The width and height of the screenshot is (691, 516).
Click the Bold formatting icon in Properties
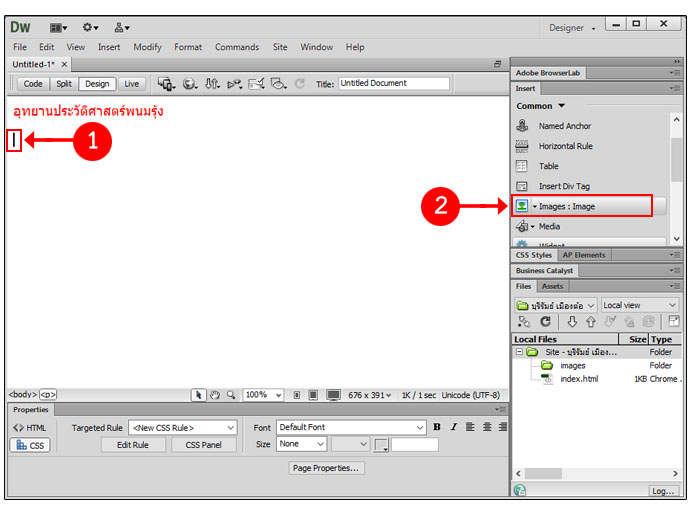(437, 427)
